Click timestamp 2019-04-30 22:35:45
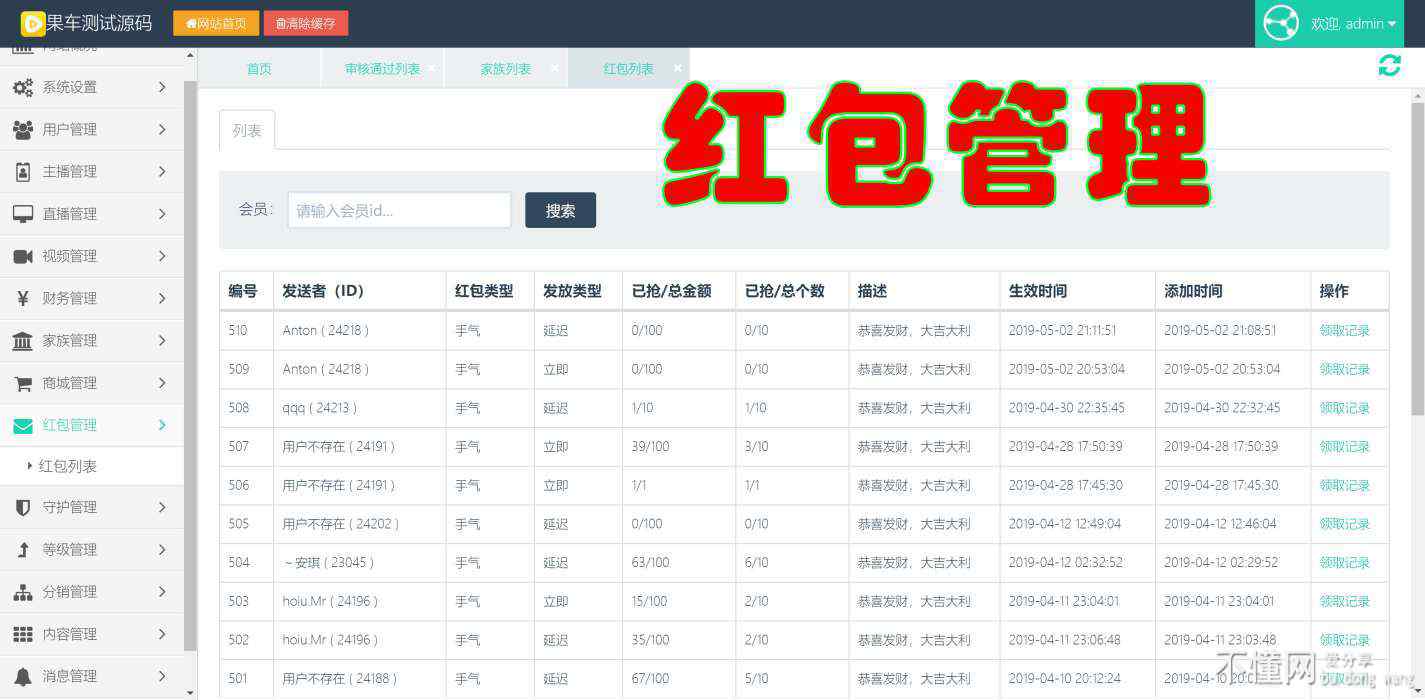1425x700 pixels. 1066,408
